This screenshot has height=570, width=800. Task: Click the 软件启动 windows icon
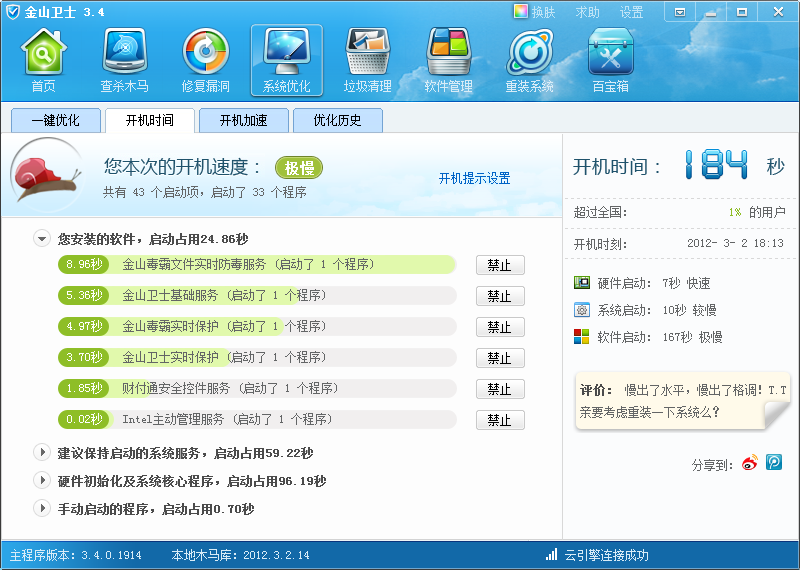pos(582,337)
